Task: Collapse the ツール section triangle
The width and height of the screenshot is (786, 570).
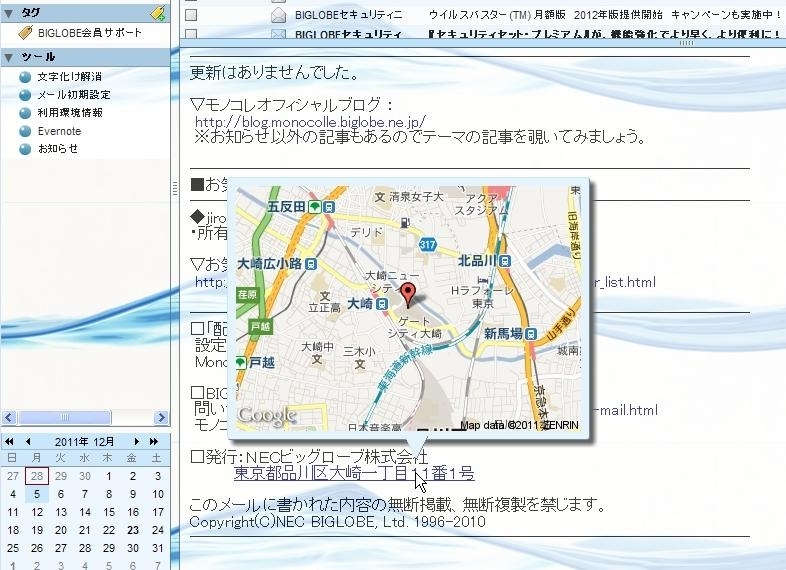Action: tap(9, 58)
